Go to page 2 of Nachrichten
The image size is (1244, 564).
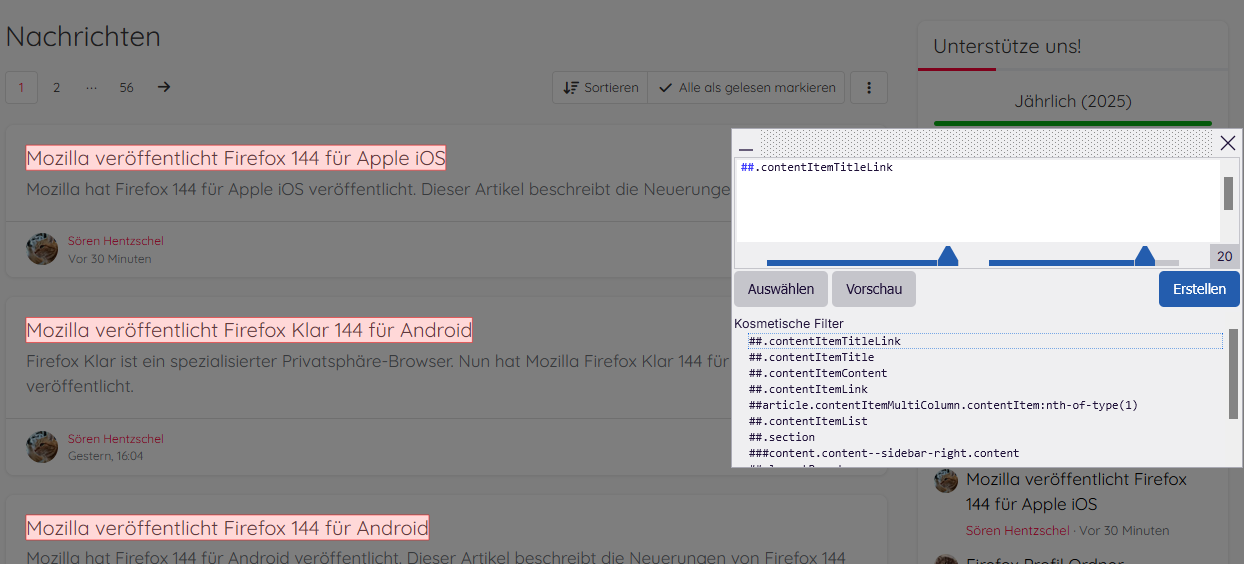click(x=57, y=87)
